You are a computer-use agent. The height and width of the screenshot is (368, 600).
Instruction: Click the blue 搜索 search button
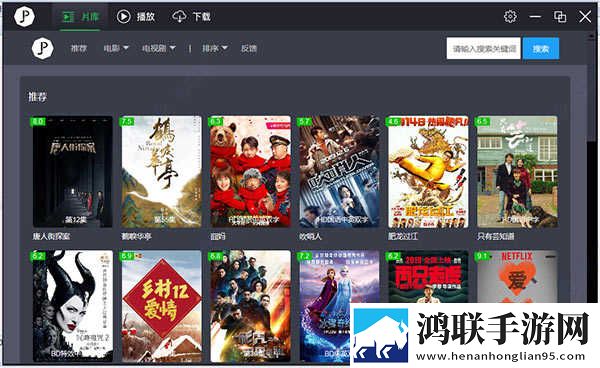point(541,49)
